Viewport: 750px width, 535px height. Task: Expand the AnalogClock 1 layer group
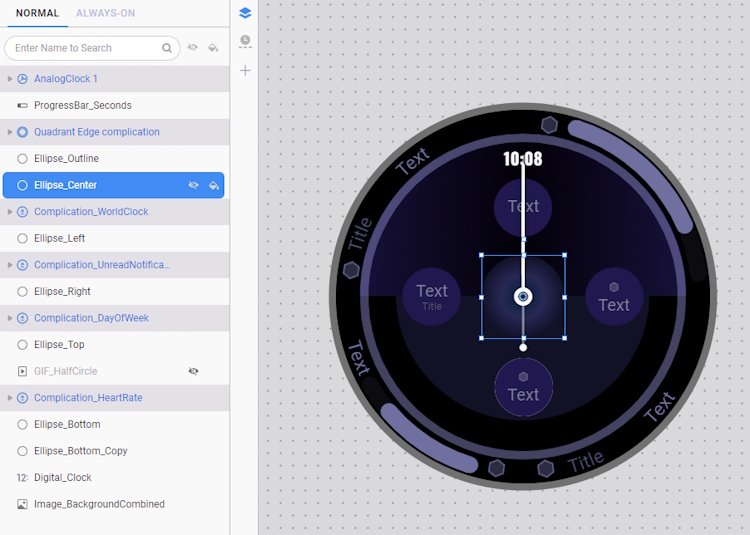10,79
